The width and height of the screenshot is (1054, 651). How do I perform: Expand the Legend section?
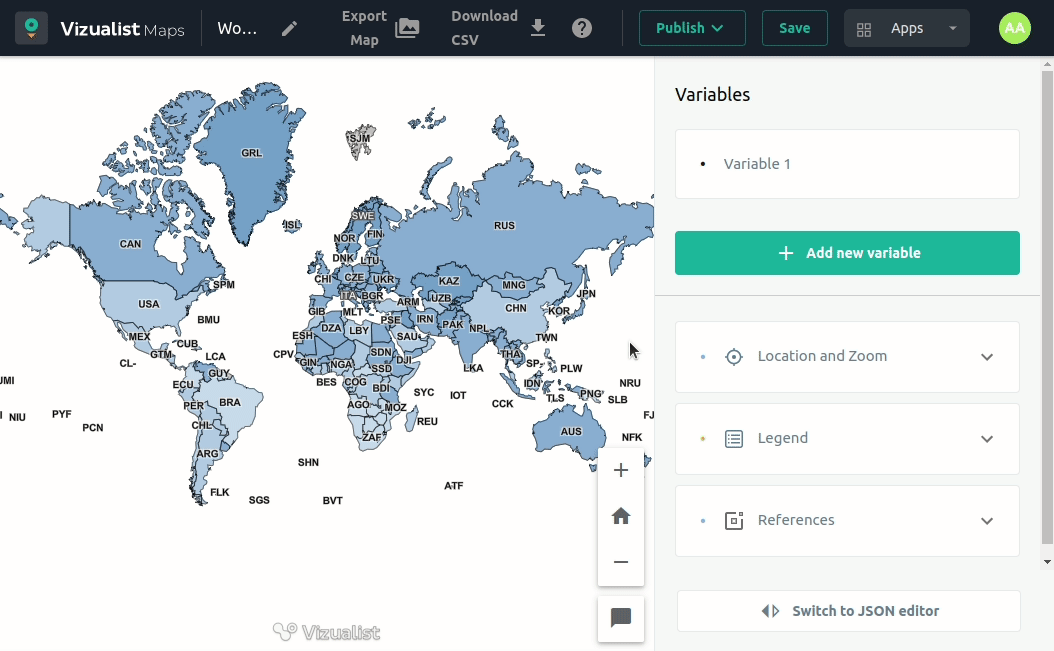847,439
